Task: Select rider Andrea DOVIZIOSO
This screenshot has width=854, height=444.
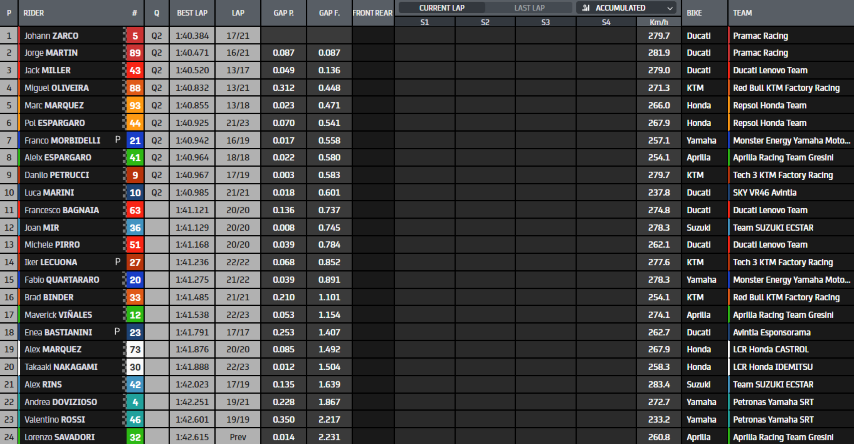Action: click(60, 402)
